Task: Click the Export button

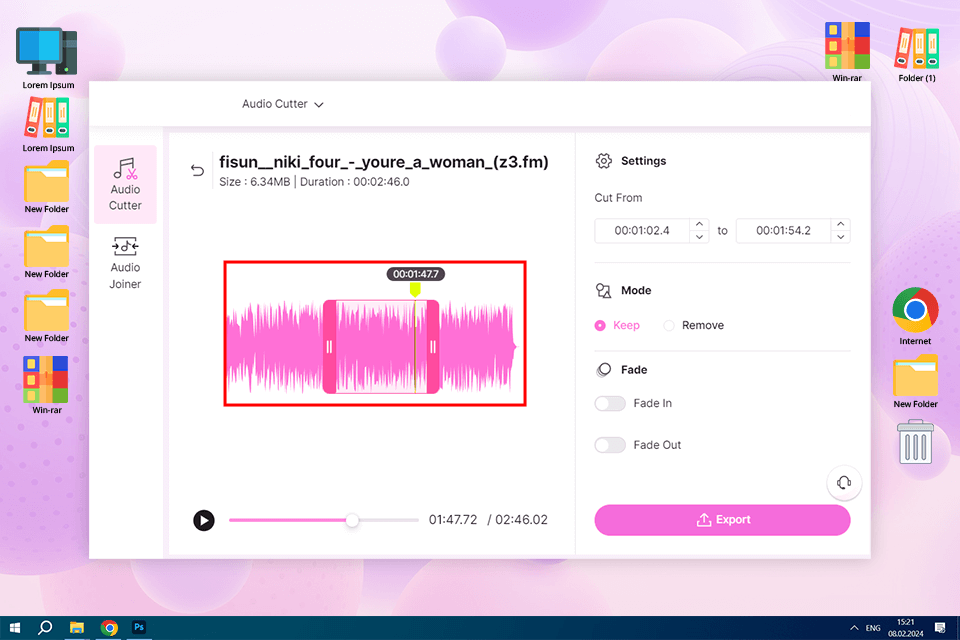Action: click(722, 520)
